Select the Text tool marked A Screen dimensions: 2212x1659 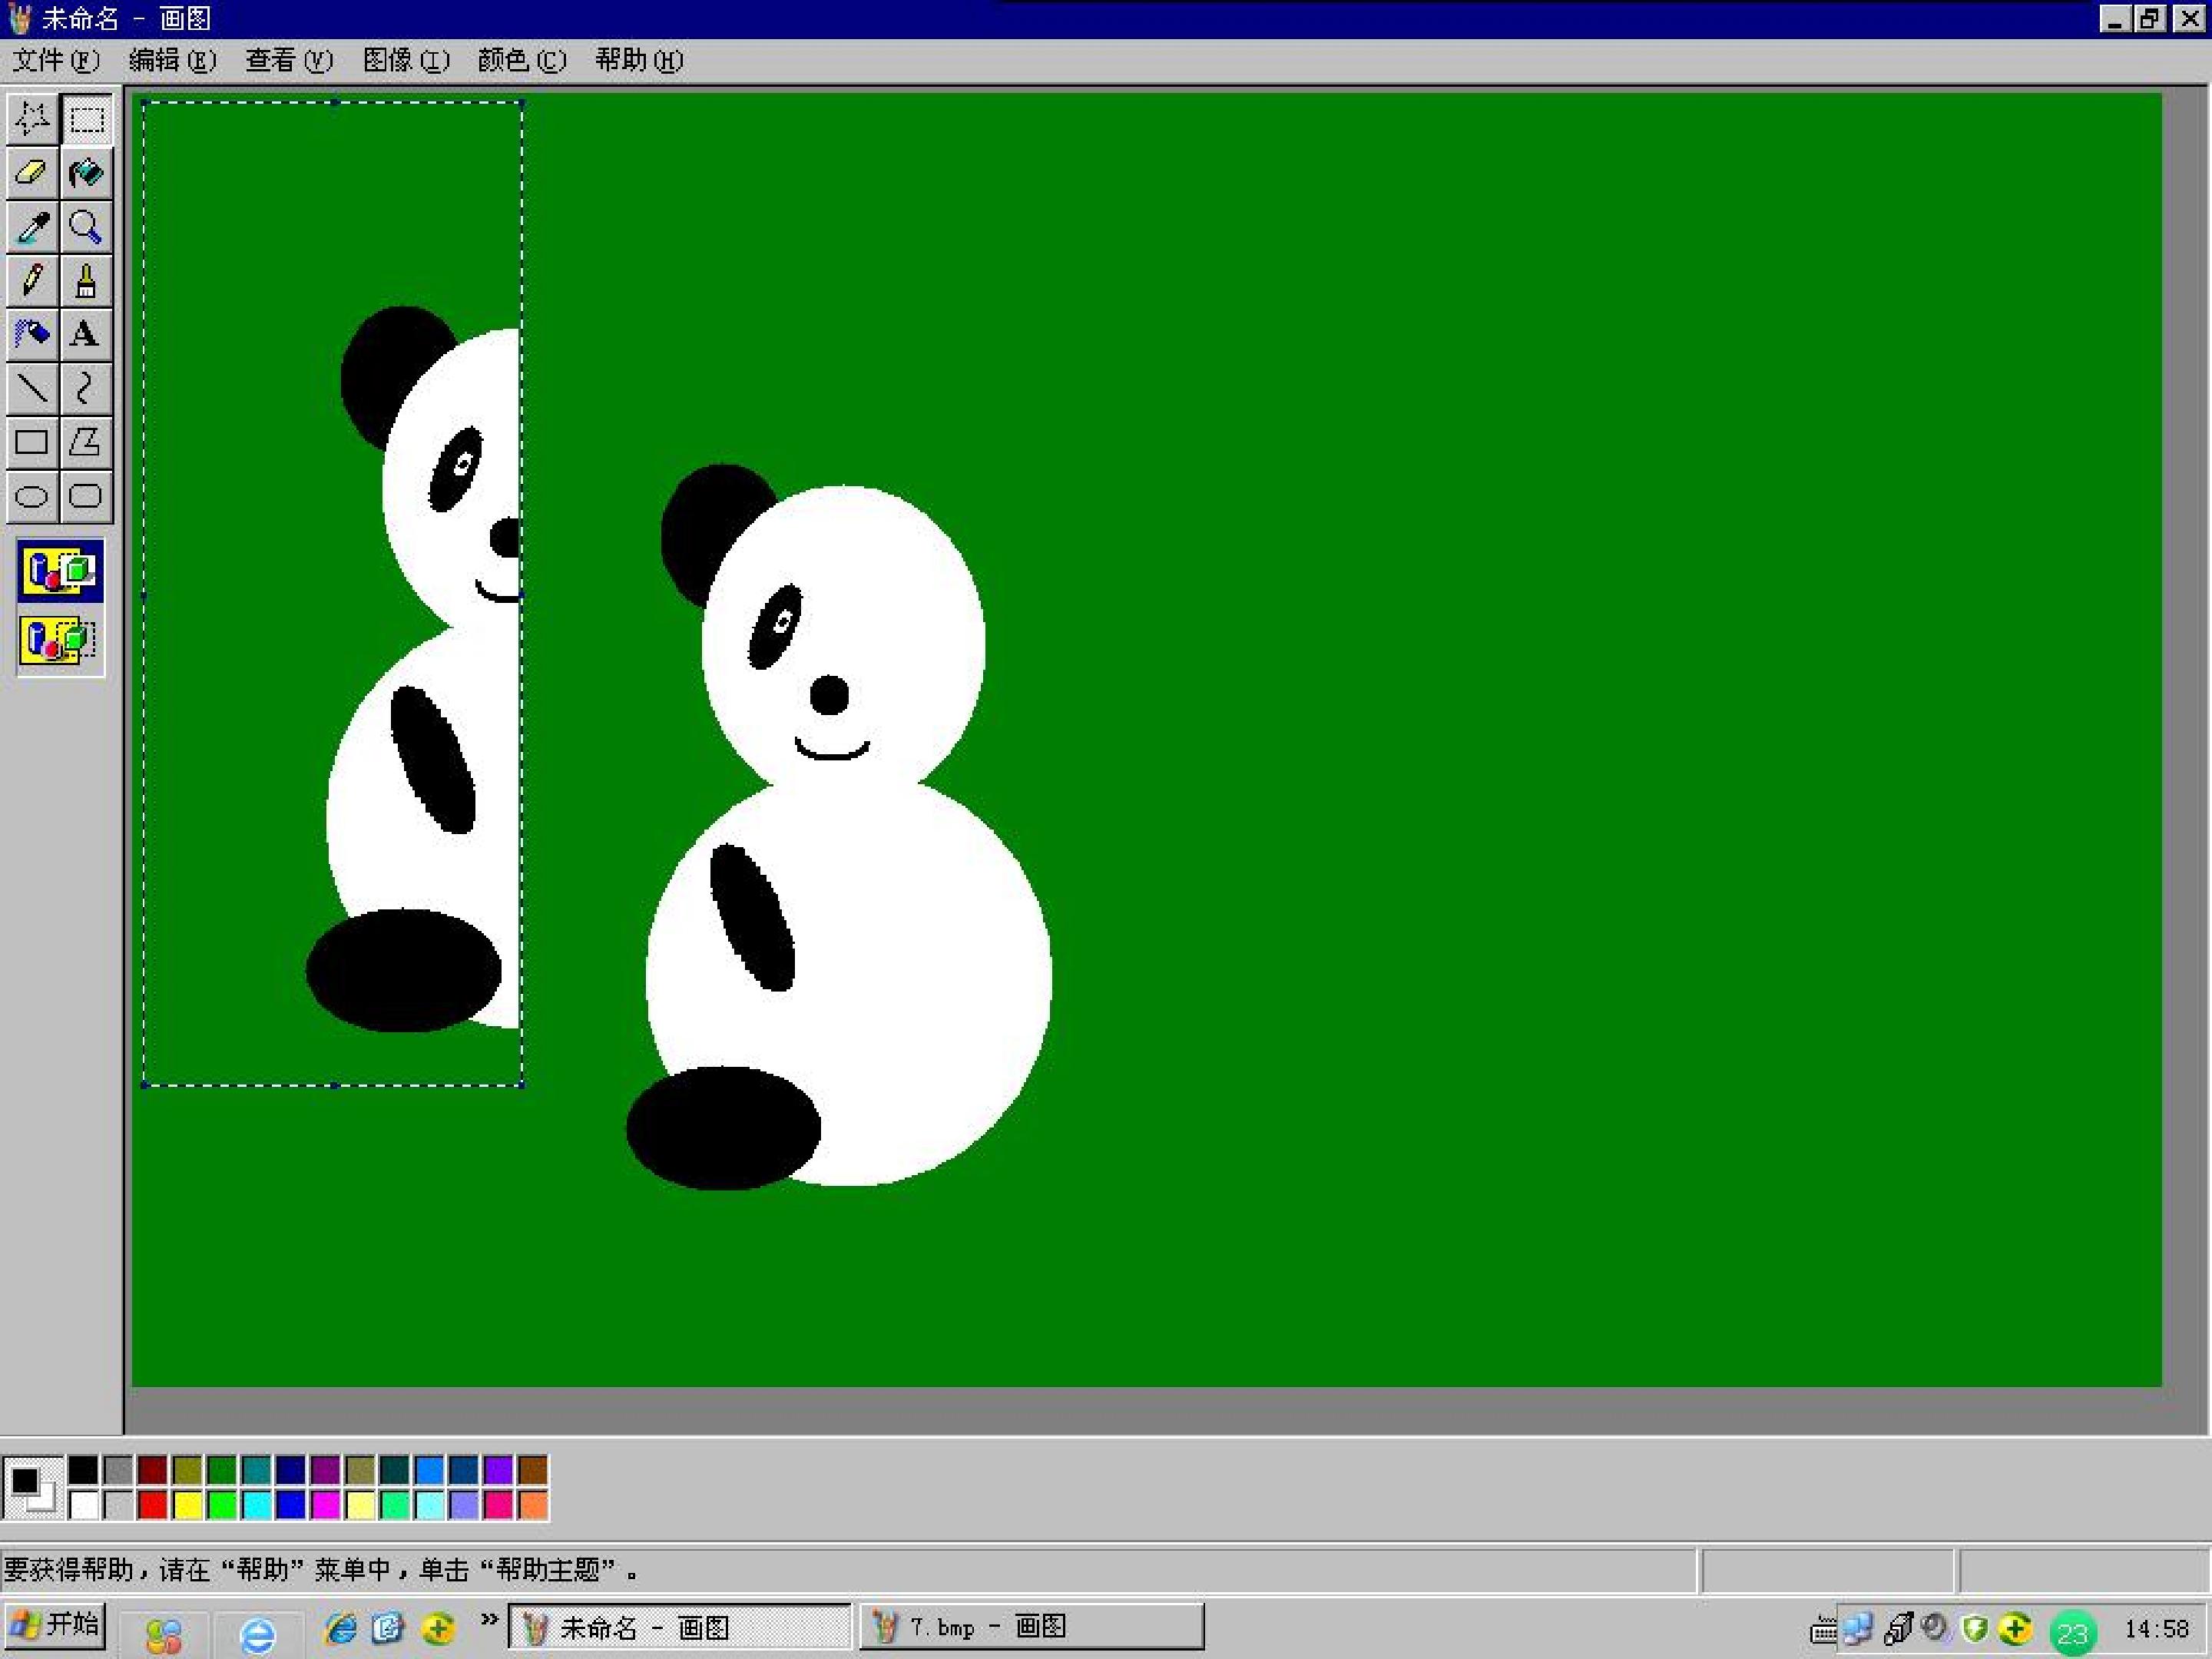[87, 334]
